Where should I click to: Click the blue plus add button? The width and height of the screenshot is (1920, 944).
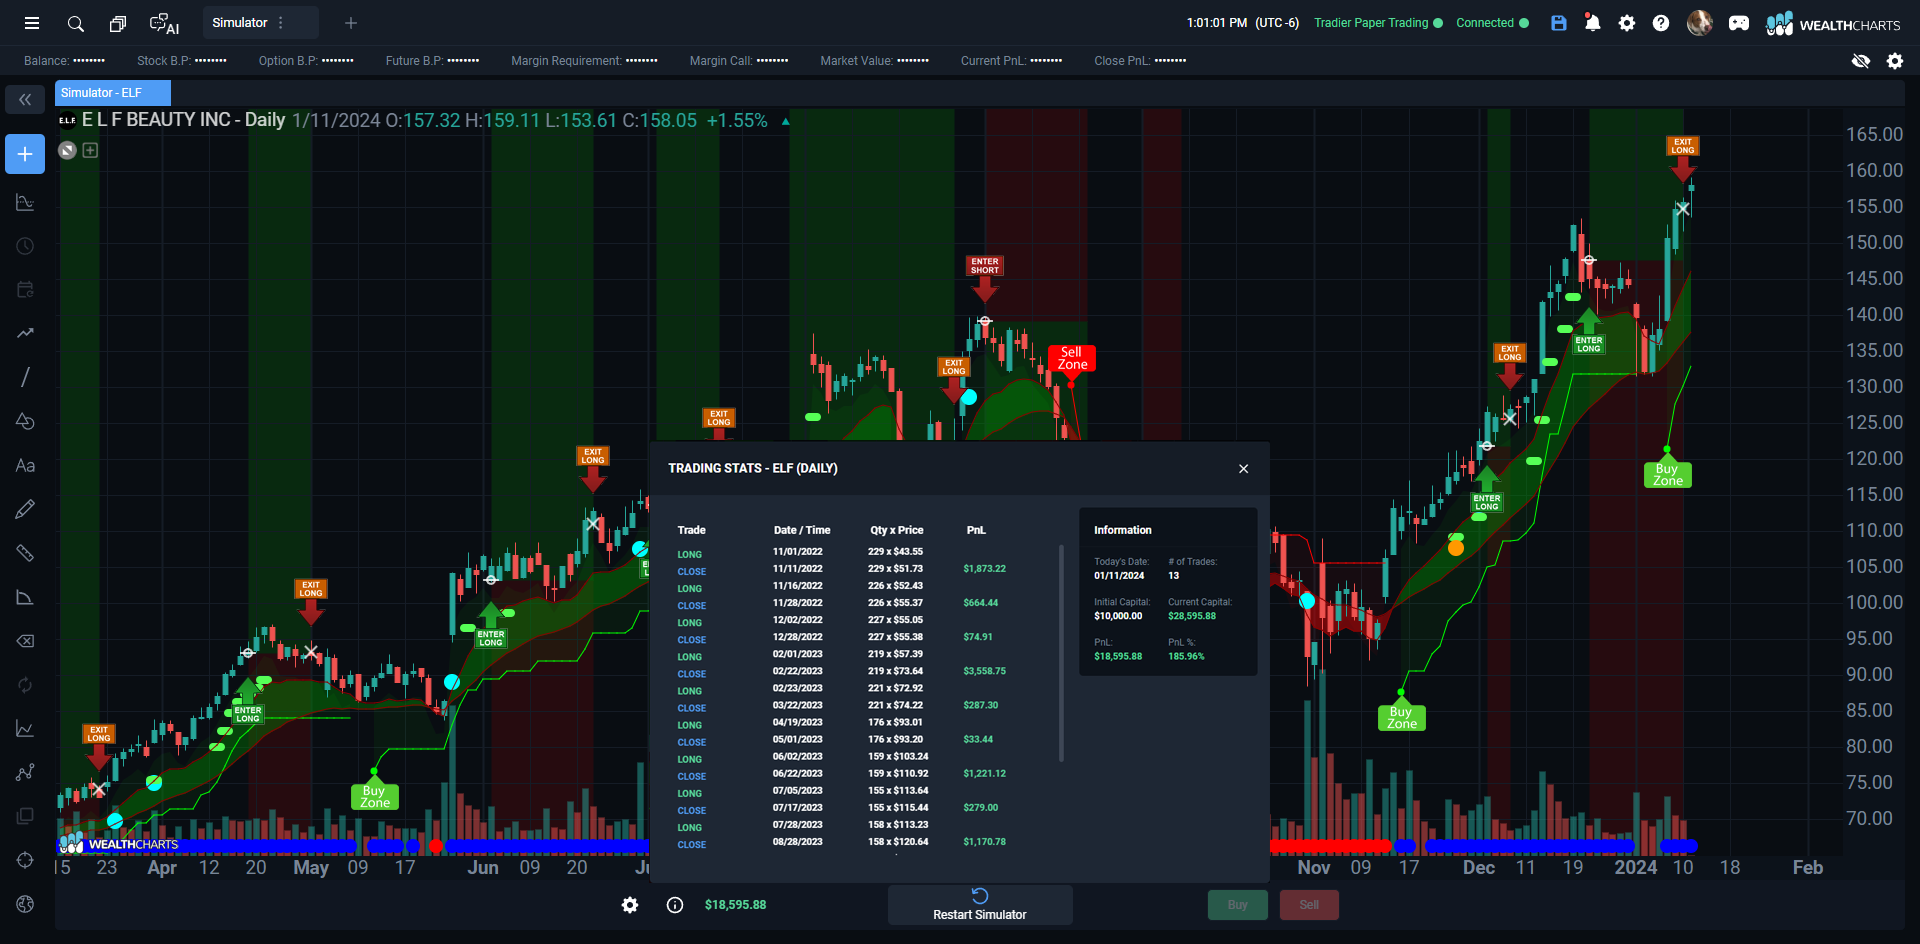coord(25,154)
